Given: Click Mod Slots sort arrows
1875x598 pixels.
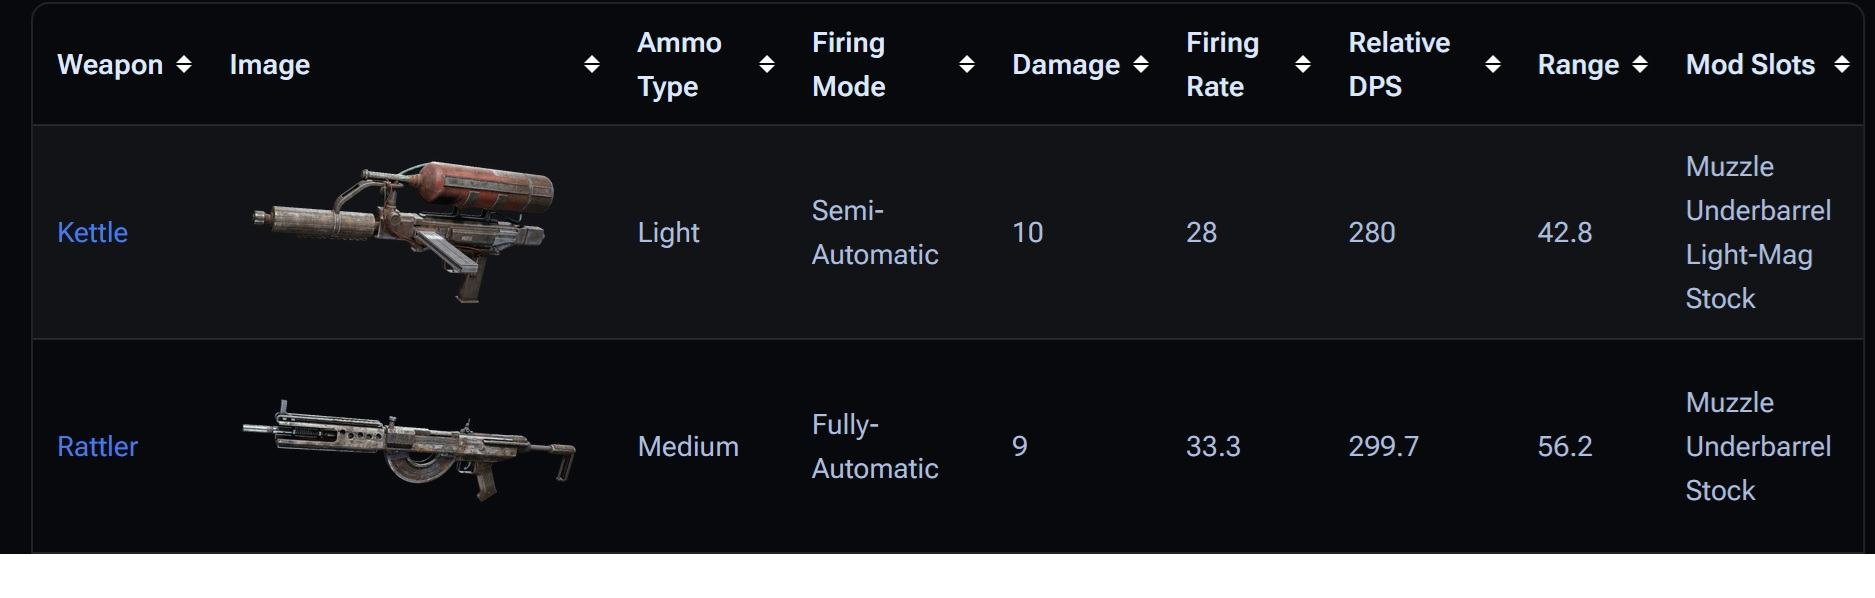Looking at the screenshot, I should click(1842, 64).
